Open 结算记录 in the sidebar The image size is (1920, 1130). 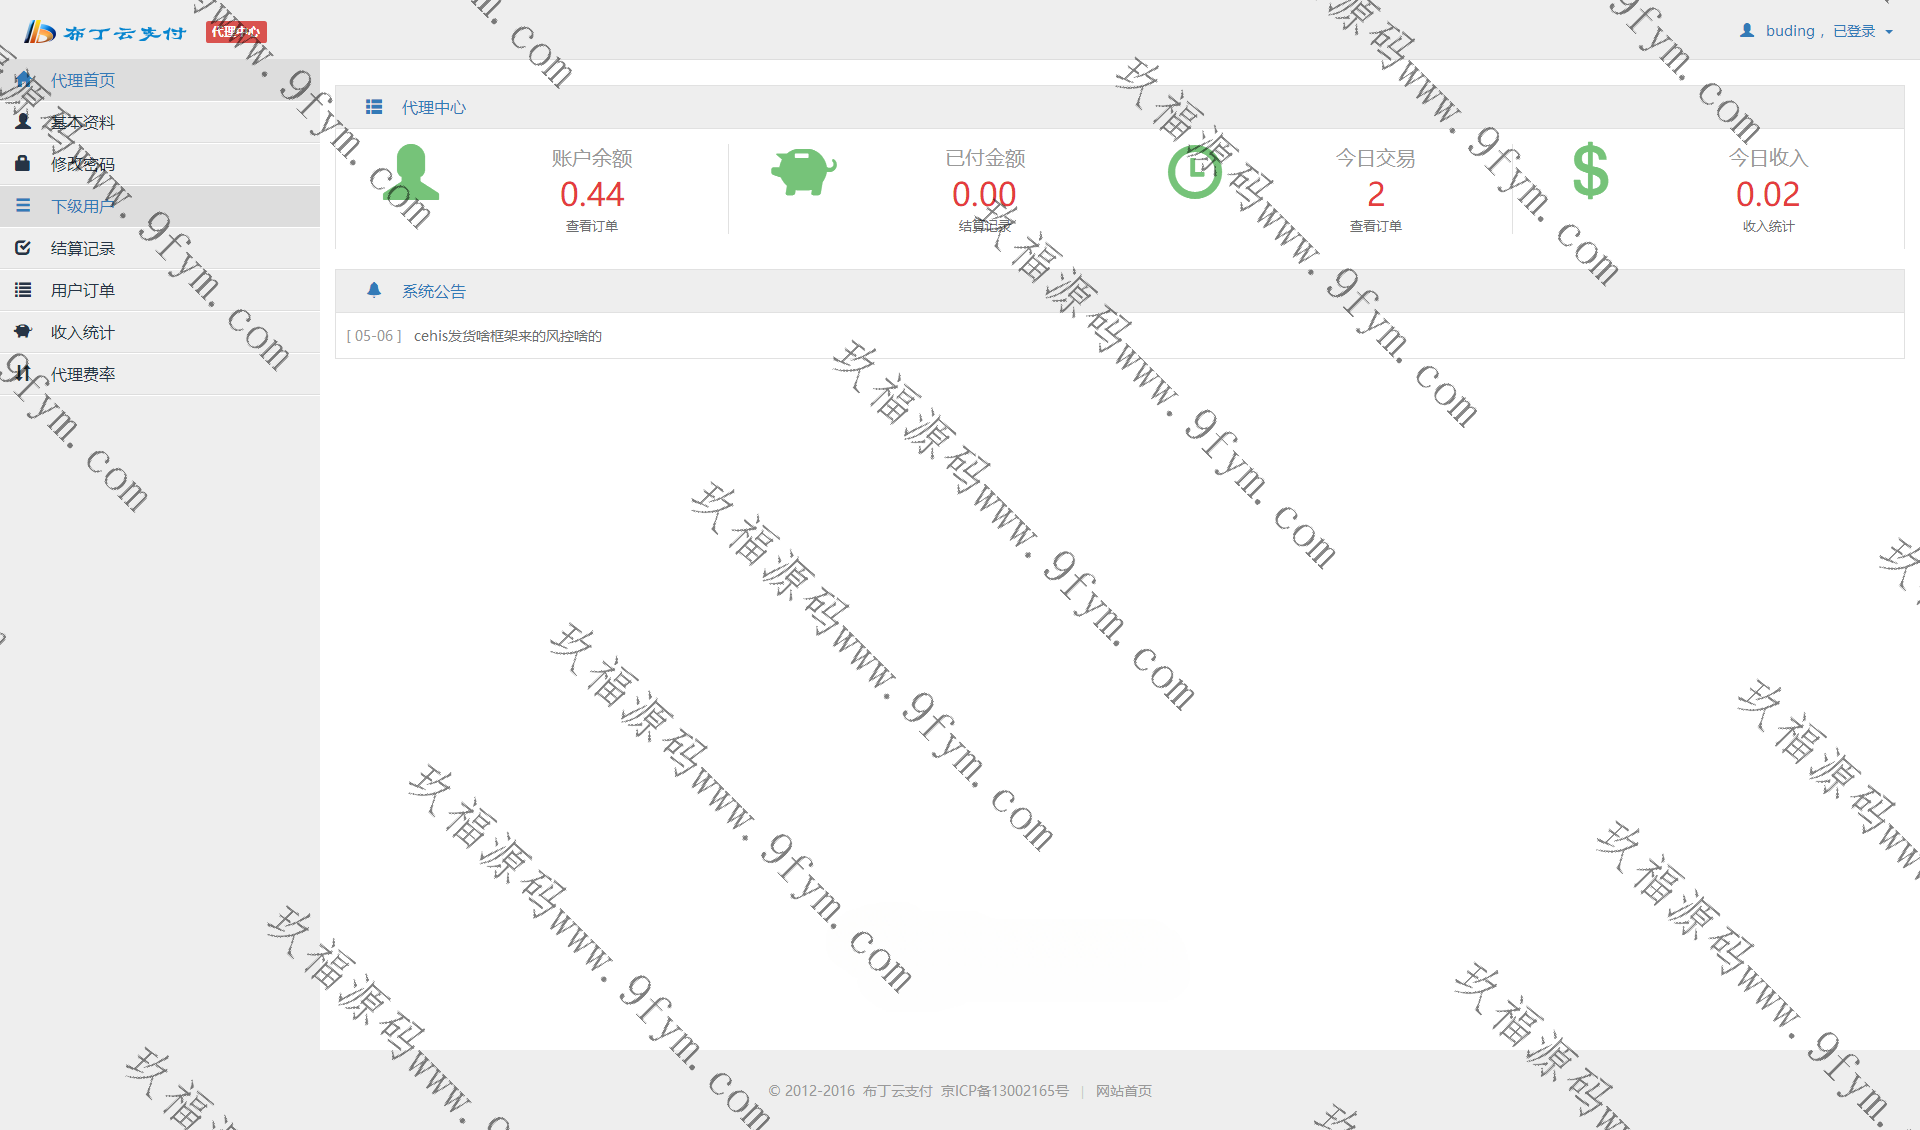(x=83, y=248)
